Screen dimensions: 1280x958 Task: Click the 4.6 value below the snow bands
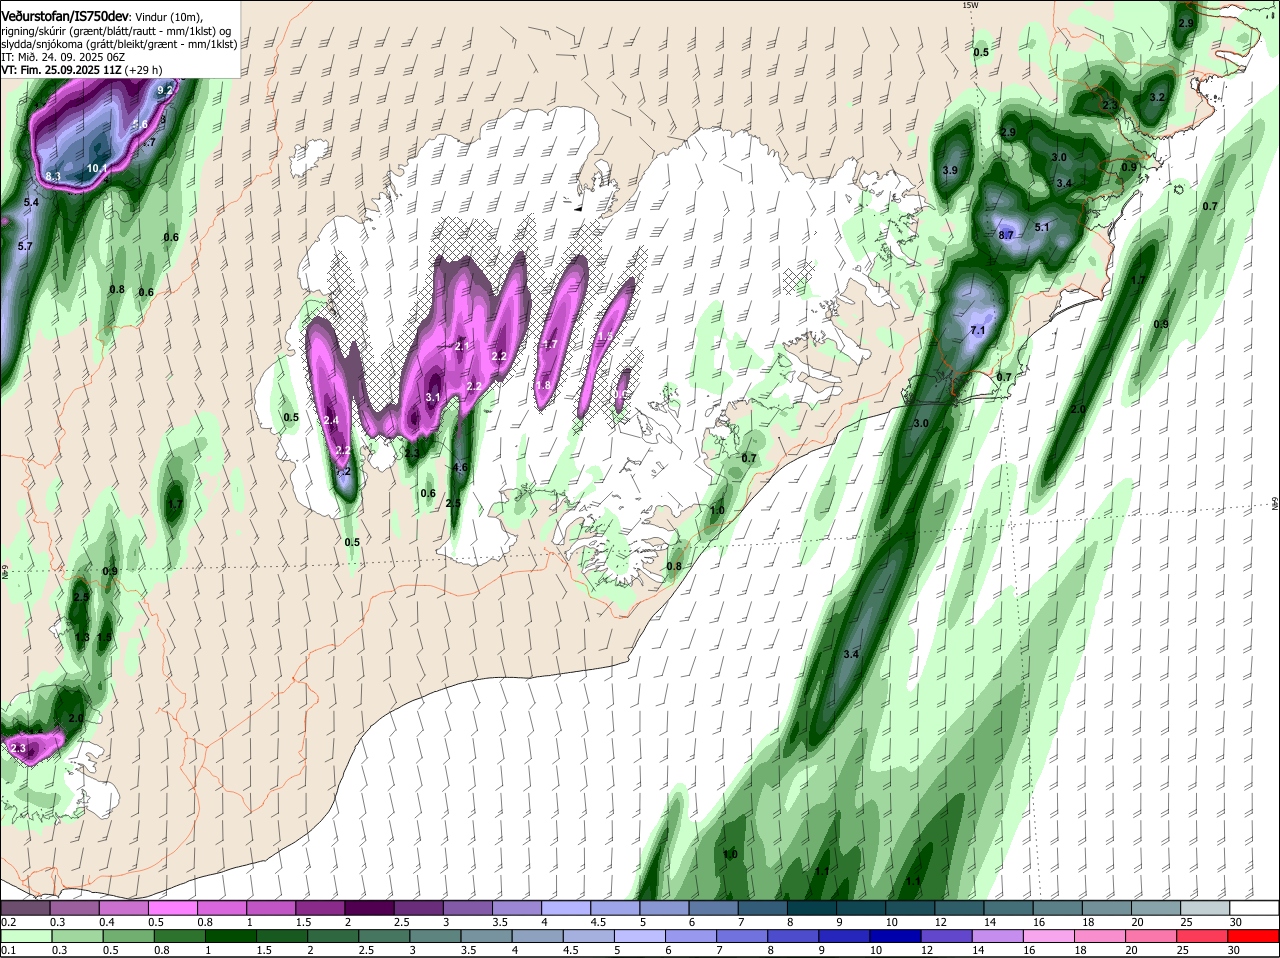pyautogui.click(x=460, y=467)
